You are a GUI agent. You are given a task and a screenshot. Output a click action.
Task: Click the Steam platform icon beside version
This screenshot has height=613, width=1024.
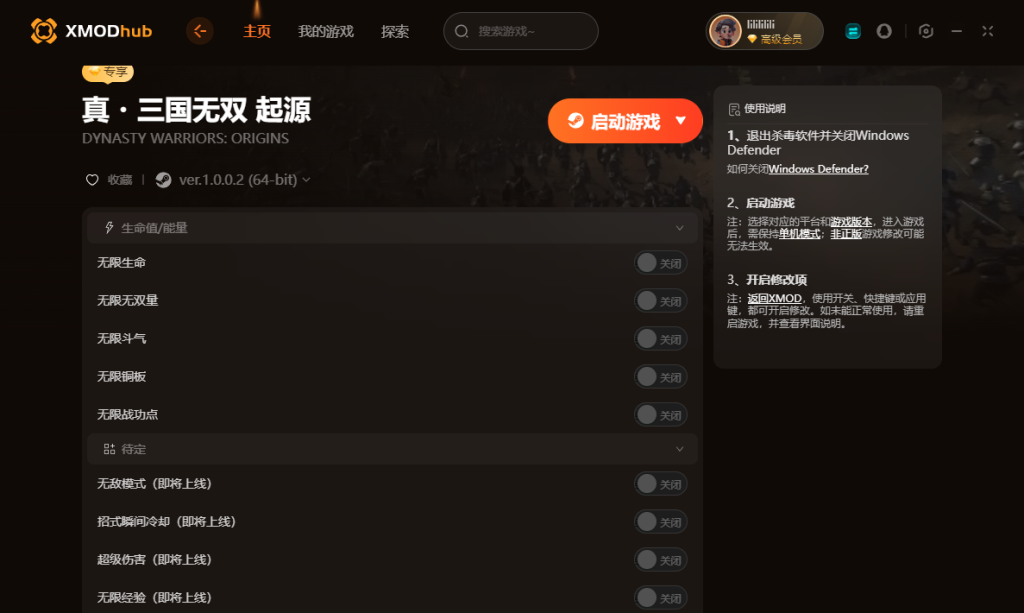click(x=163, y=180)
